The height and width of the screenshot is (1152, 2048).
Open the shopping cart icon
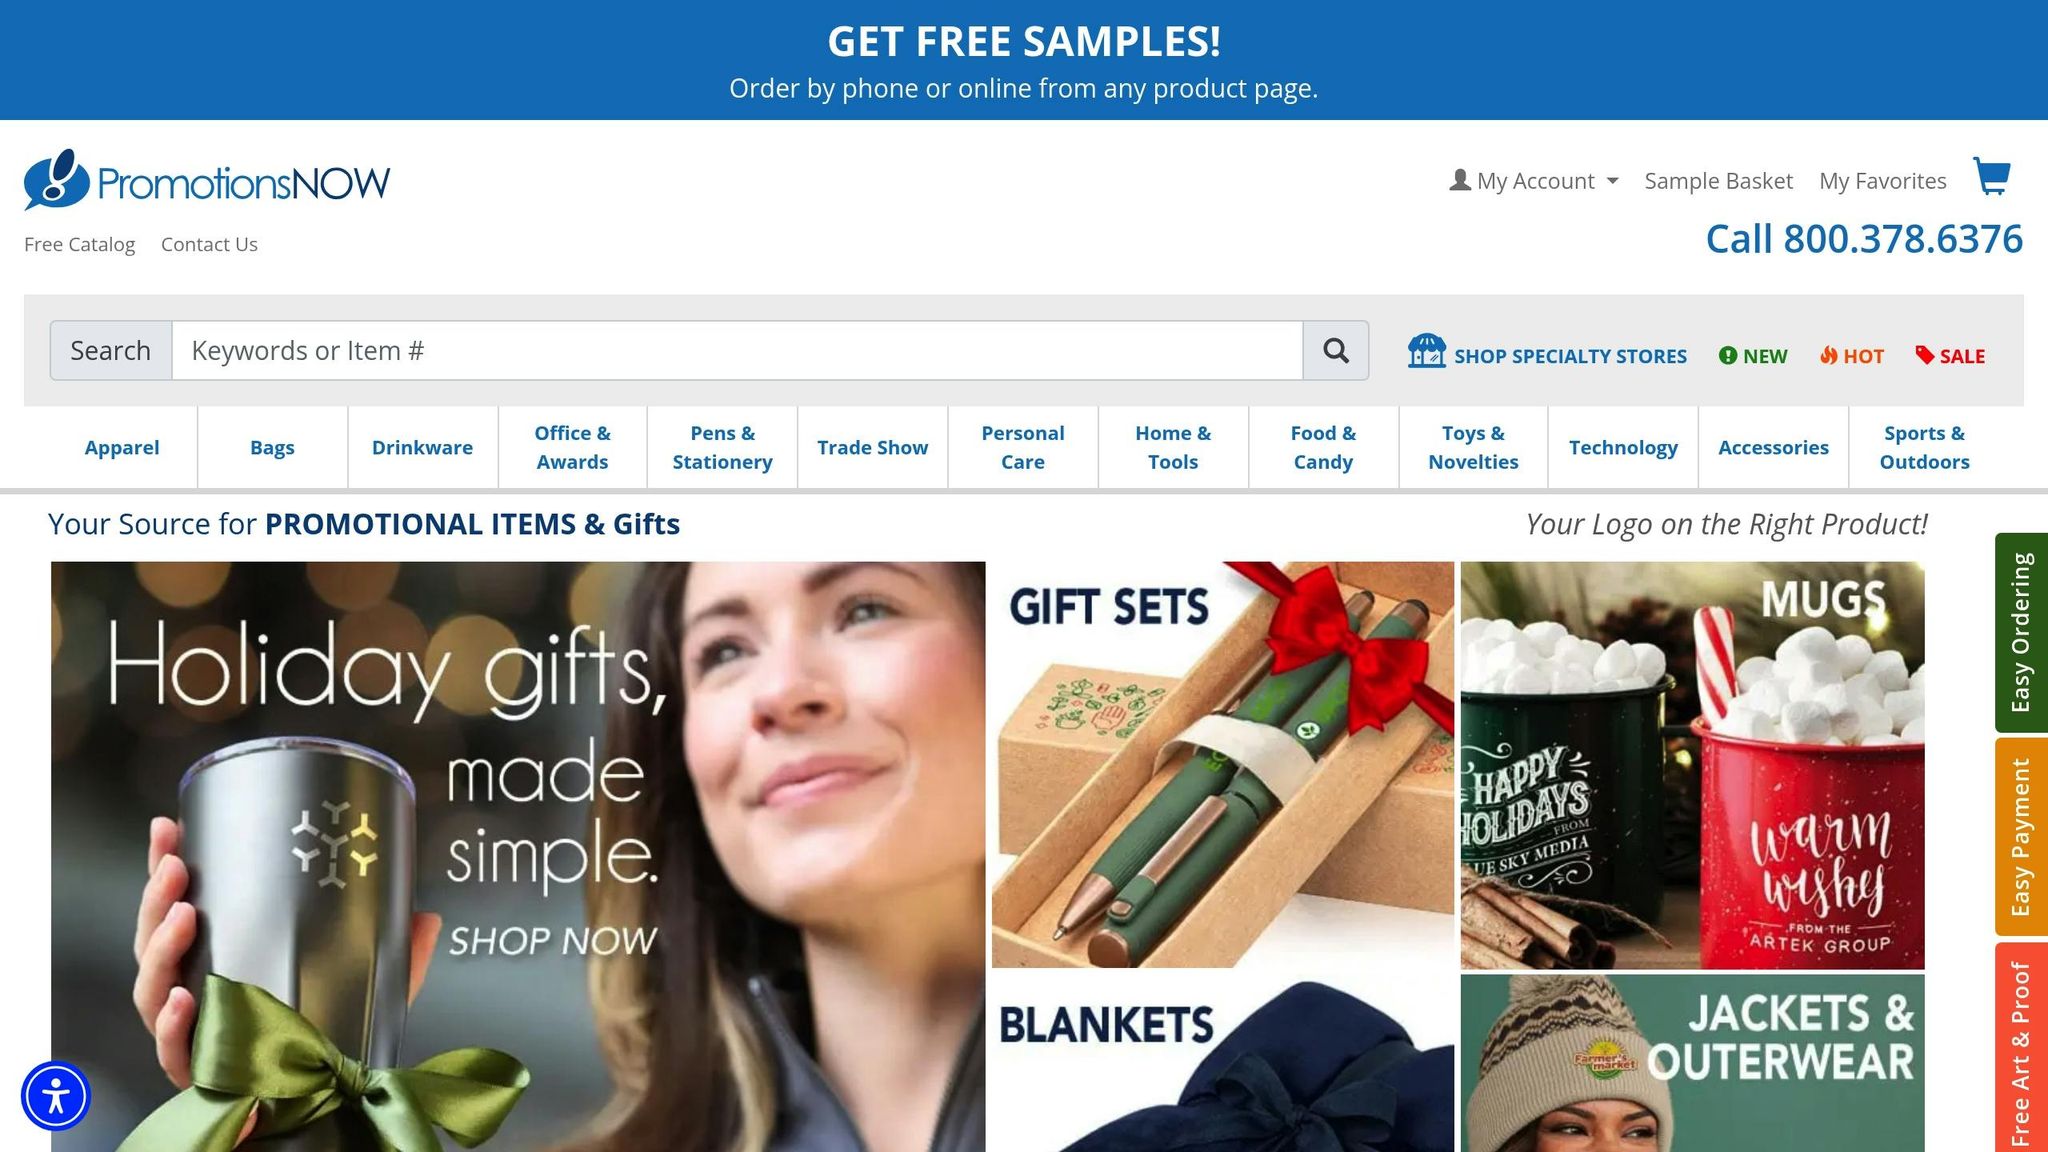(x=1991, y=177)
